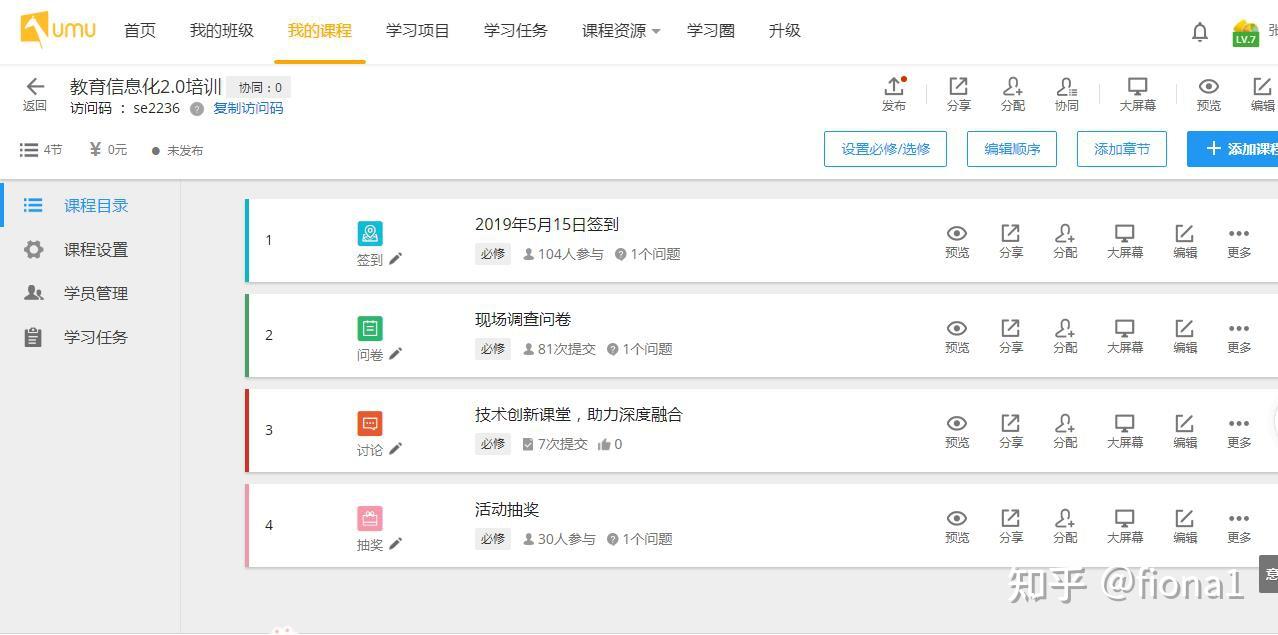Preview the 现场调查问卷 questionnaire
Image resolution: width=1278 pixels, height=635 pixels.
click(956, 335)
